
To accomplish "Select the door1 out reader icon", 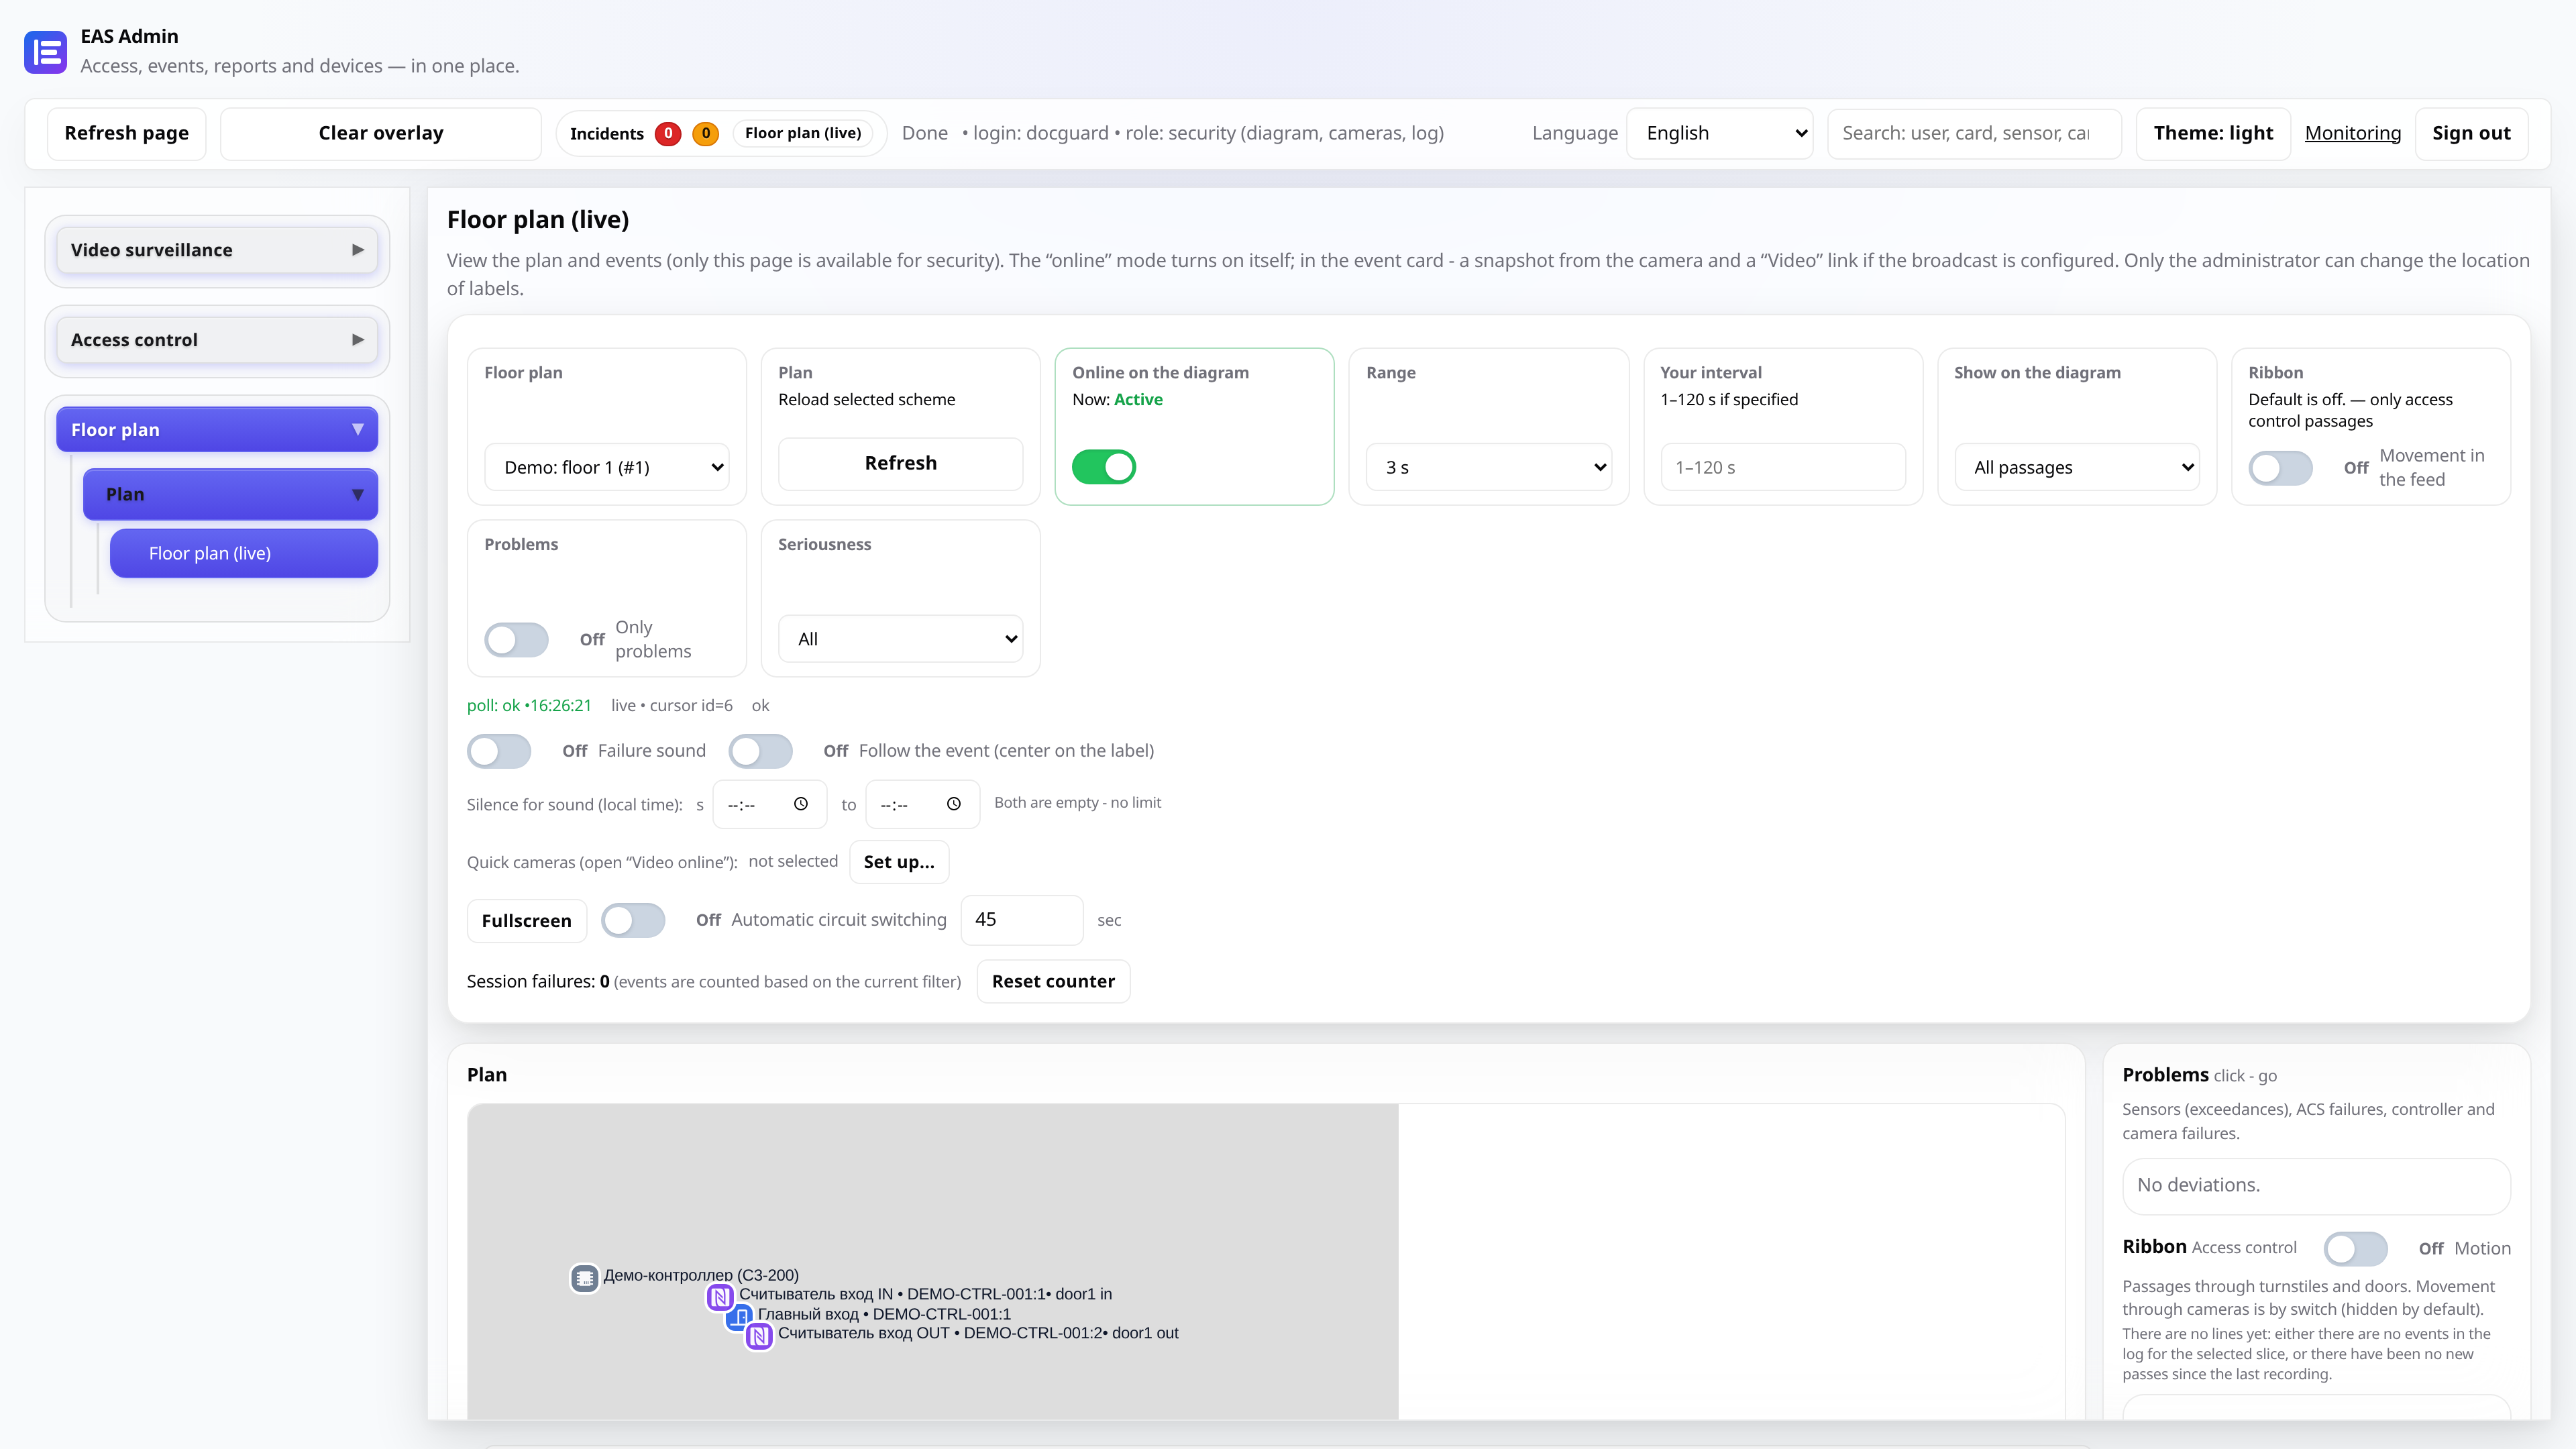I will [x=760, y=1335].
